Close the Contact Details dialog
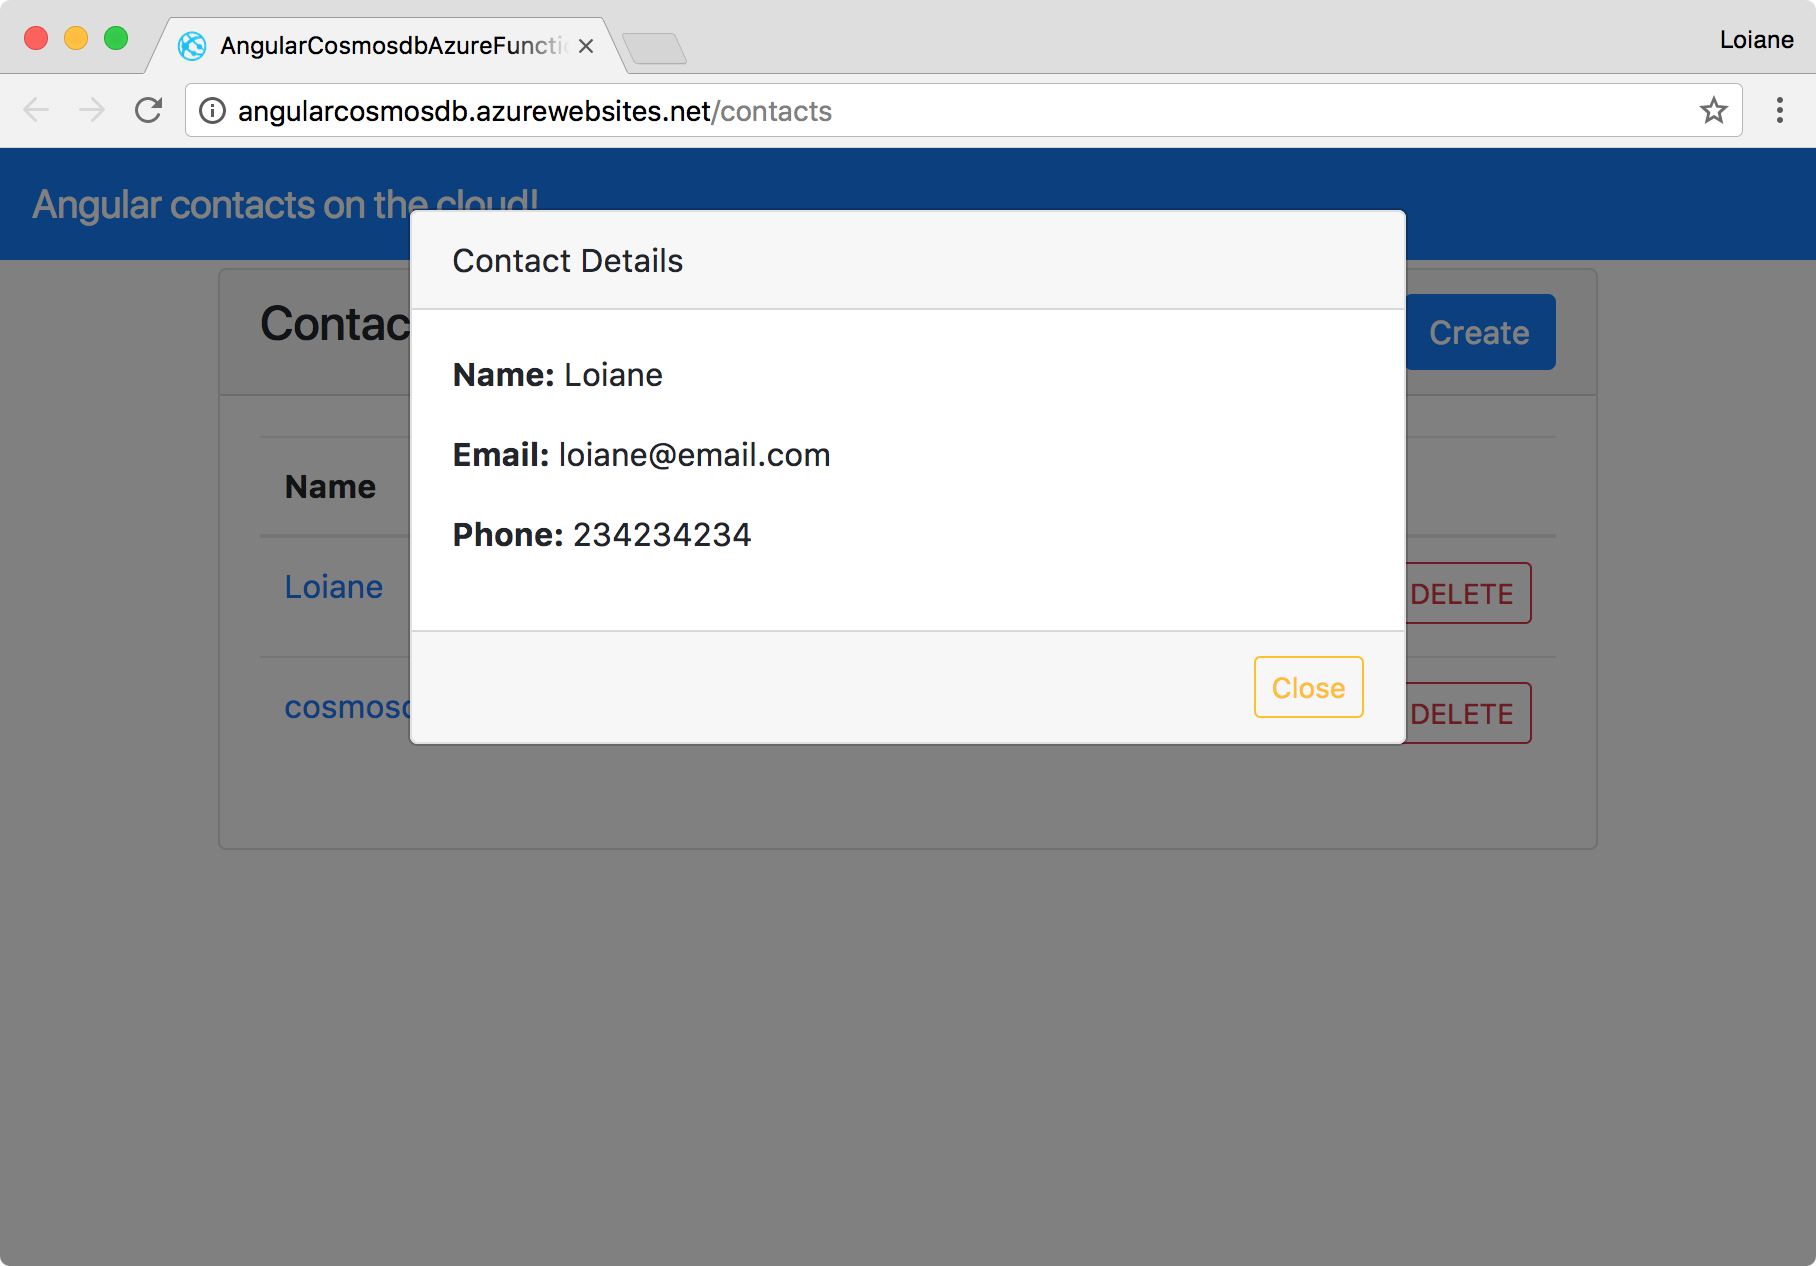Screen dimensions: 1816x1266 (1308, 687)
